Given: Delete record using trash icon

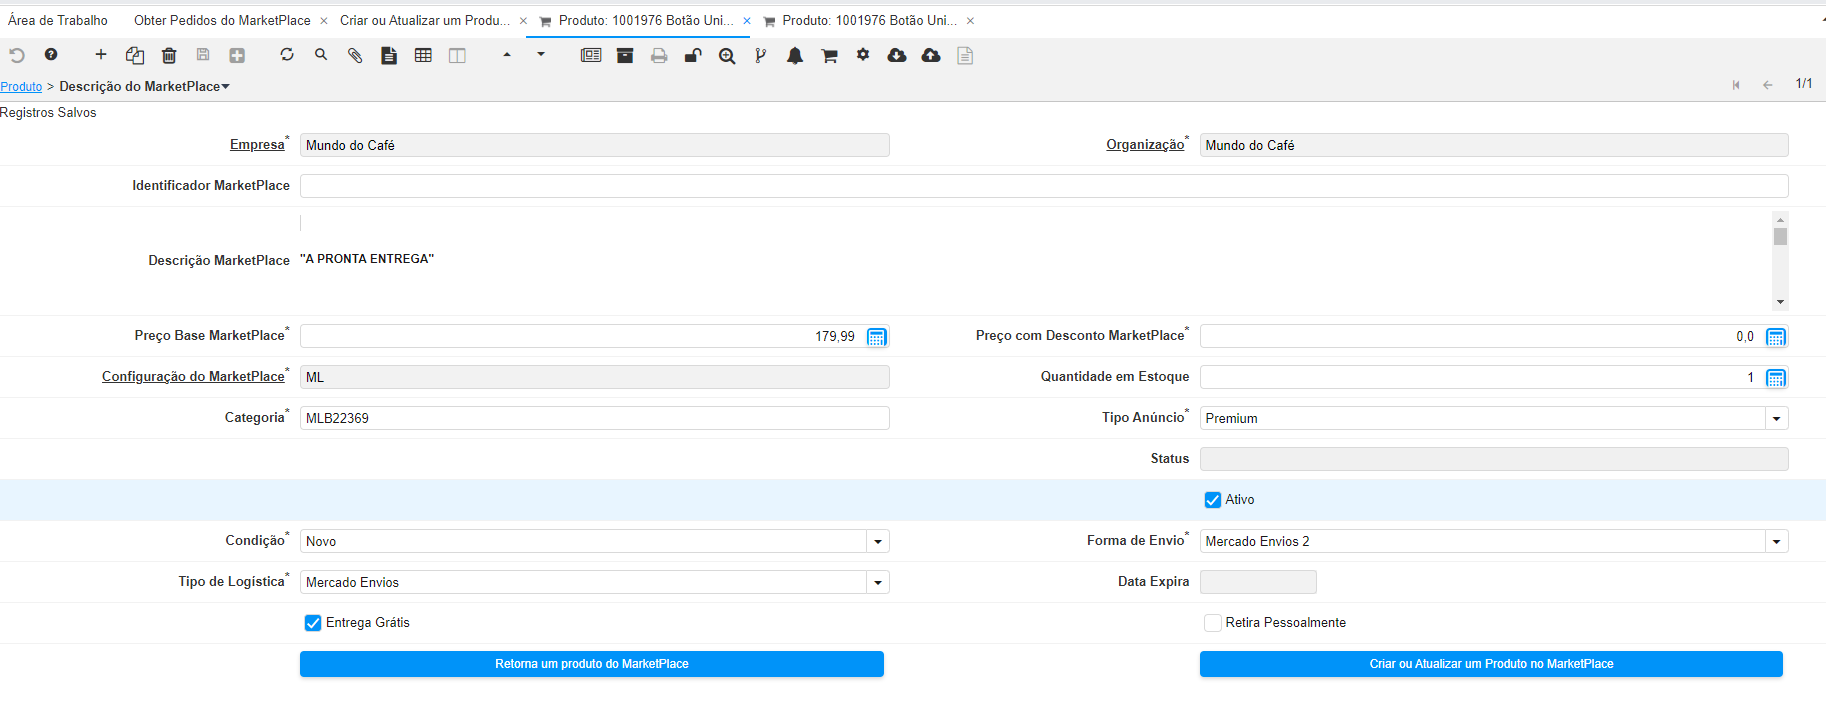Looking at the screenshot, I should (x=169, y=56).
